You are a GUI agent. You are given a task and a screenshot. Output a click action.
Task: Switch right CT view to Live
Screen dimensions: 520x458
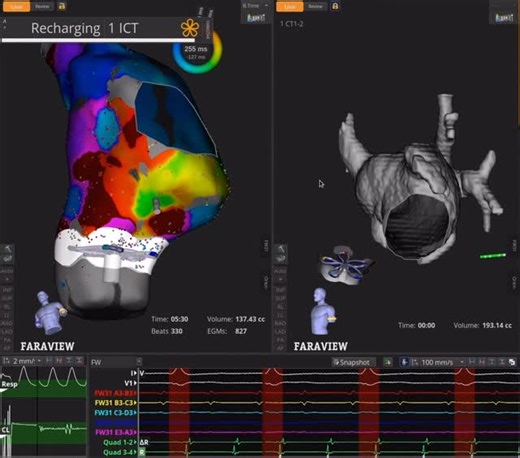(290, 6)
